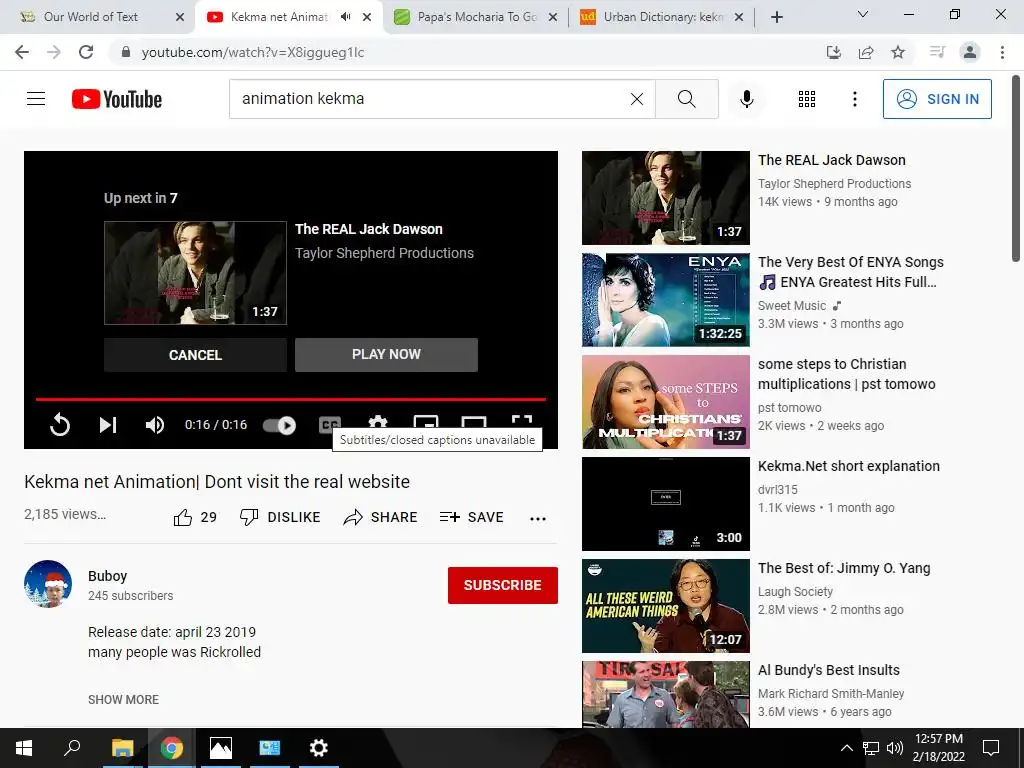Show hidden system tray icons

pos(846,748)
